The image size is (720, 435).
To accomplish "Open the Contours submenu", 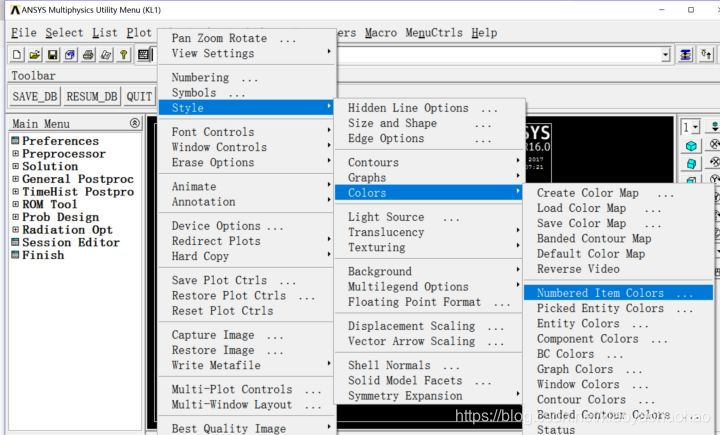I will click(x=428, y=162).
